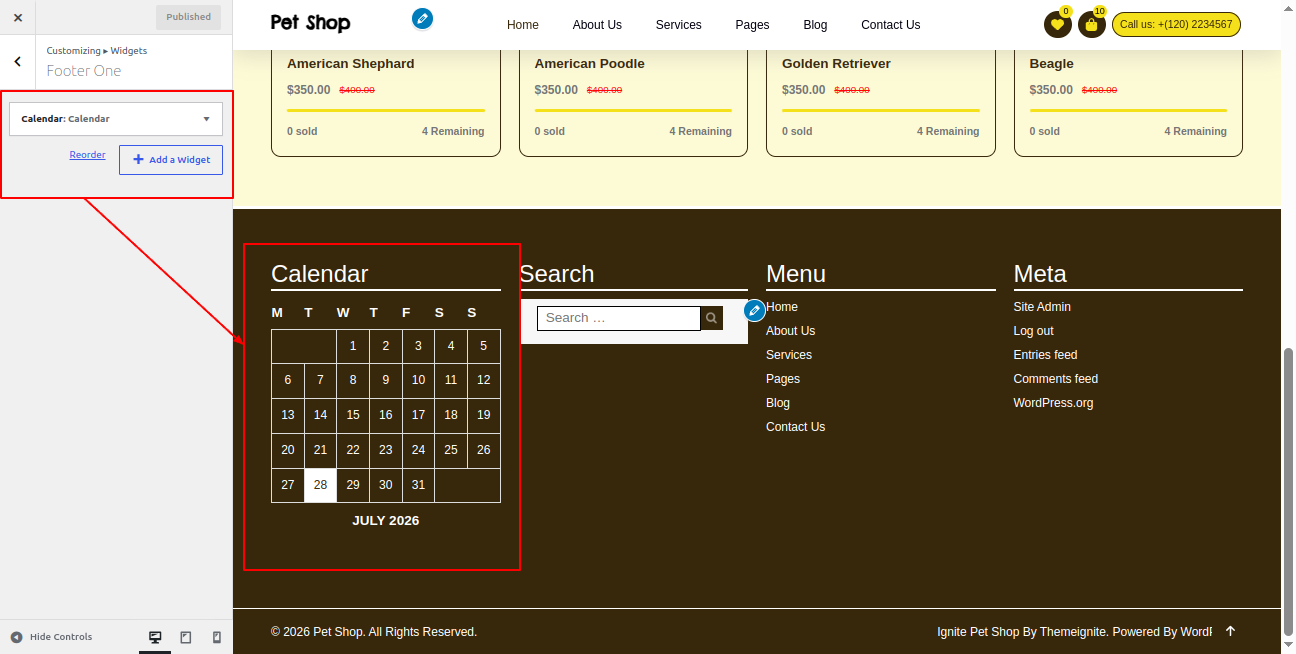Expand the Calendar widget dropdown arrow

click(207, 118)
